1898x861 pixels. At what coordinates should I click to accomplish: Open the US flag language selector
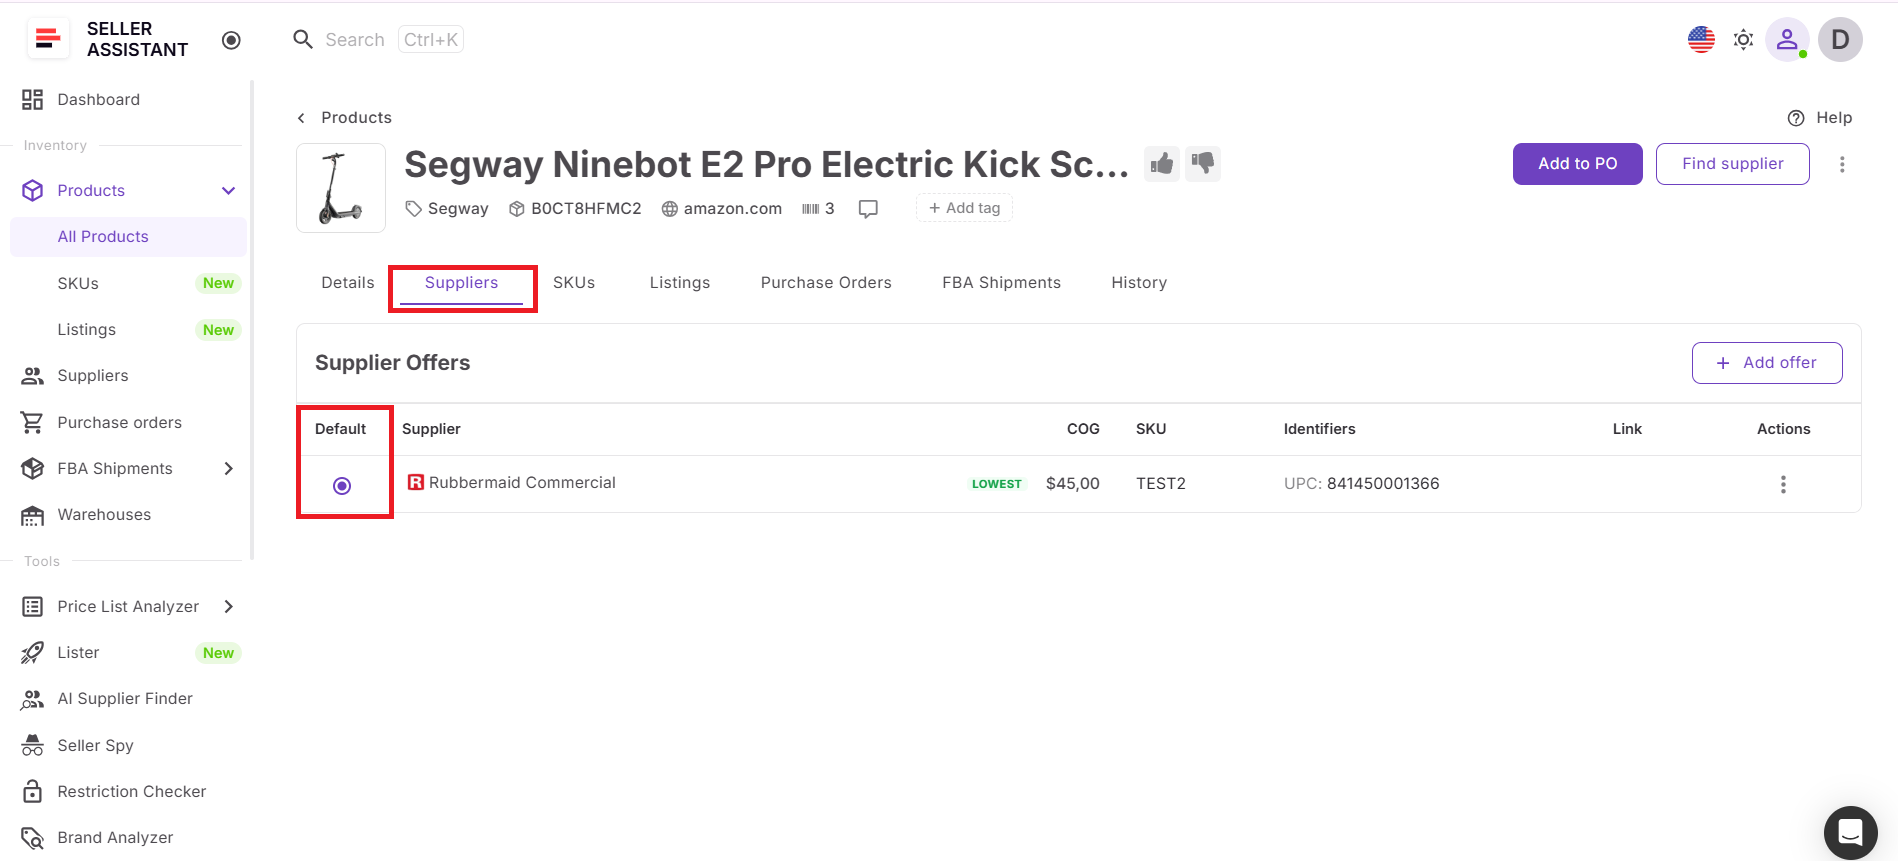[x=1701, y=40]
